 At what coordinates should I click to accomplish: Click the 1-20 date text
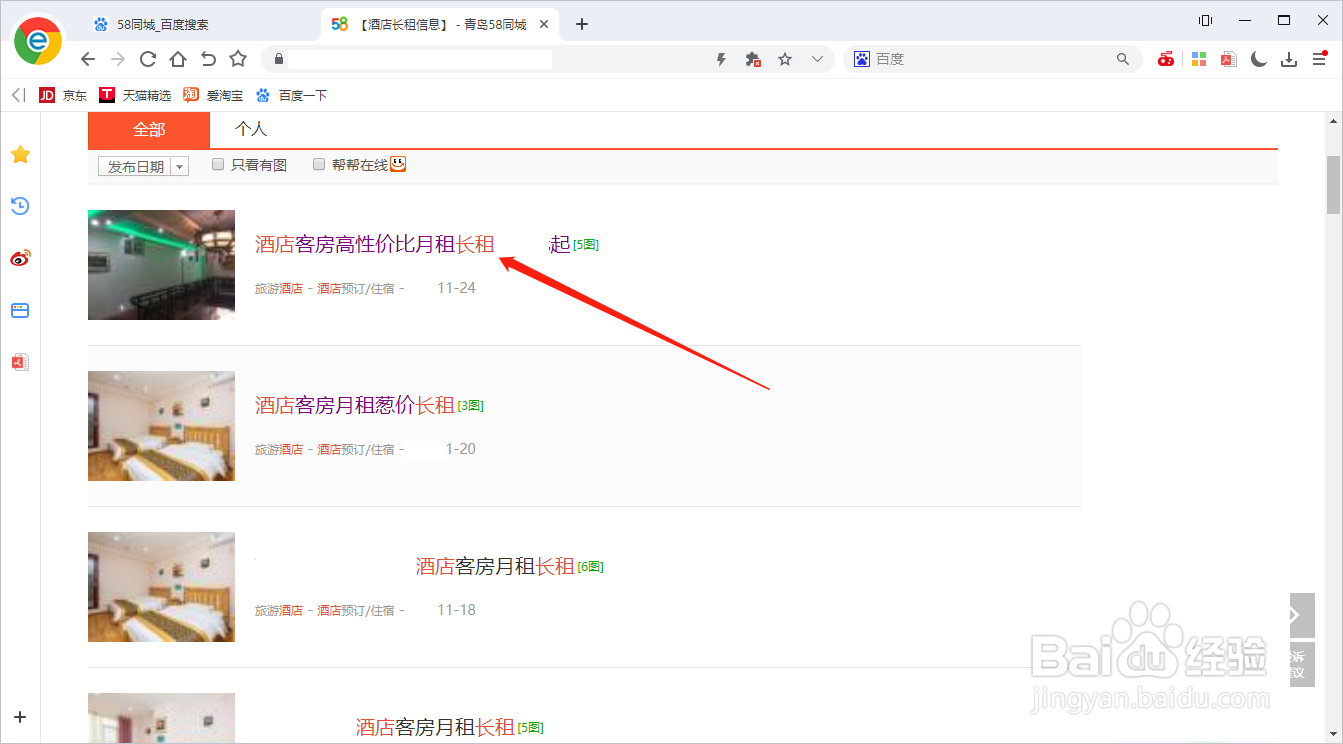(461, 449)
